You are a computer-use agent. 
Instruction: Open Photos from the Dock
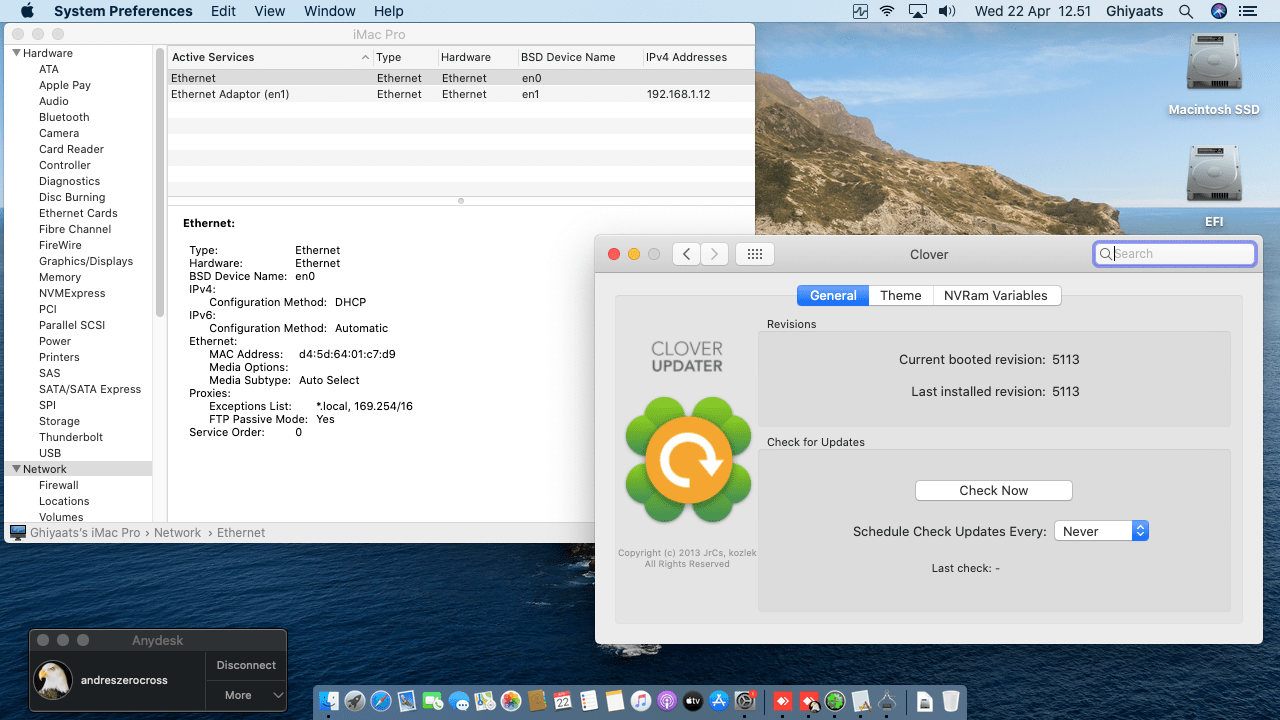(511, 702)
